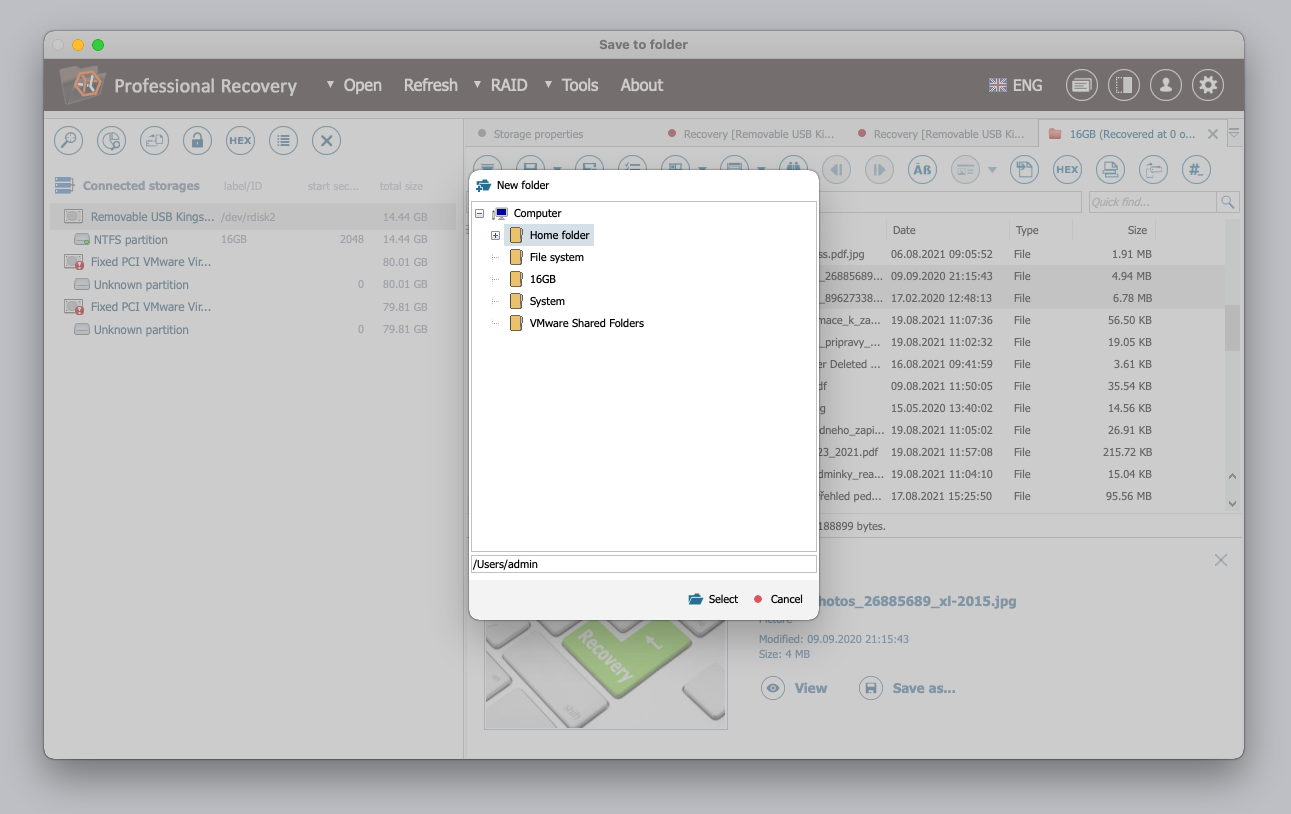
Task: Click Save as... under the preview
Action: point(908,688)
